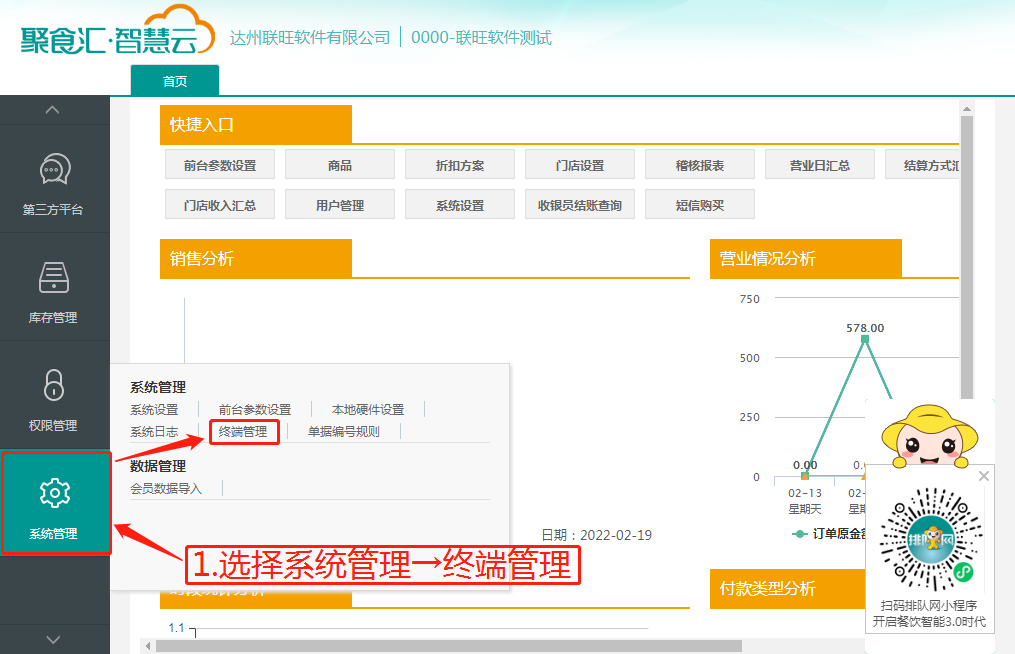Click the 聚食汇·智慧云 logo
The image size is (1015, 654).
point(117,32)
